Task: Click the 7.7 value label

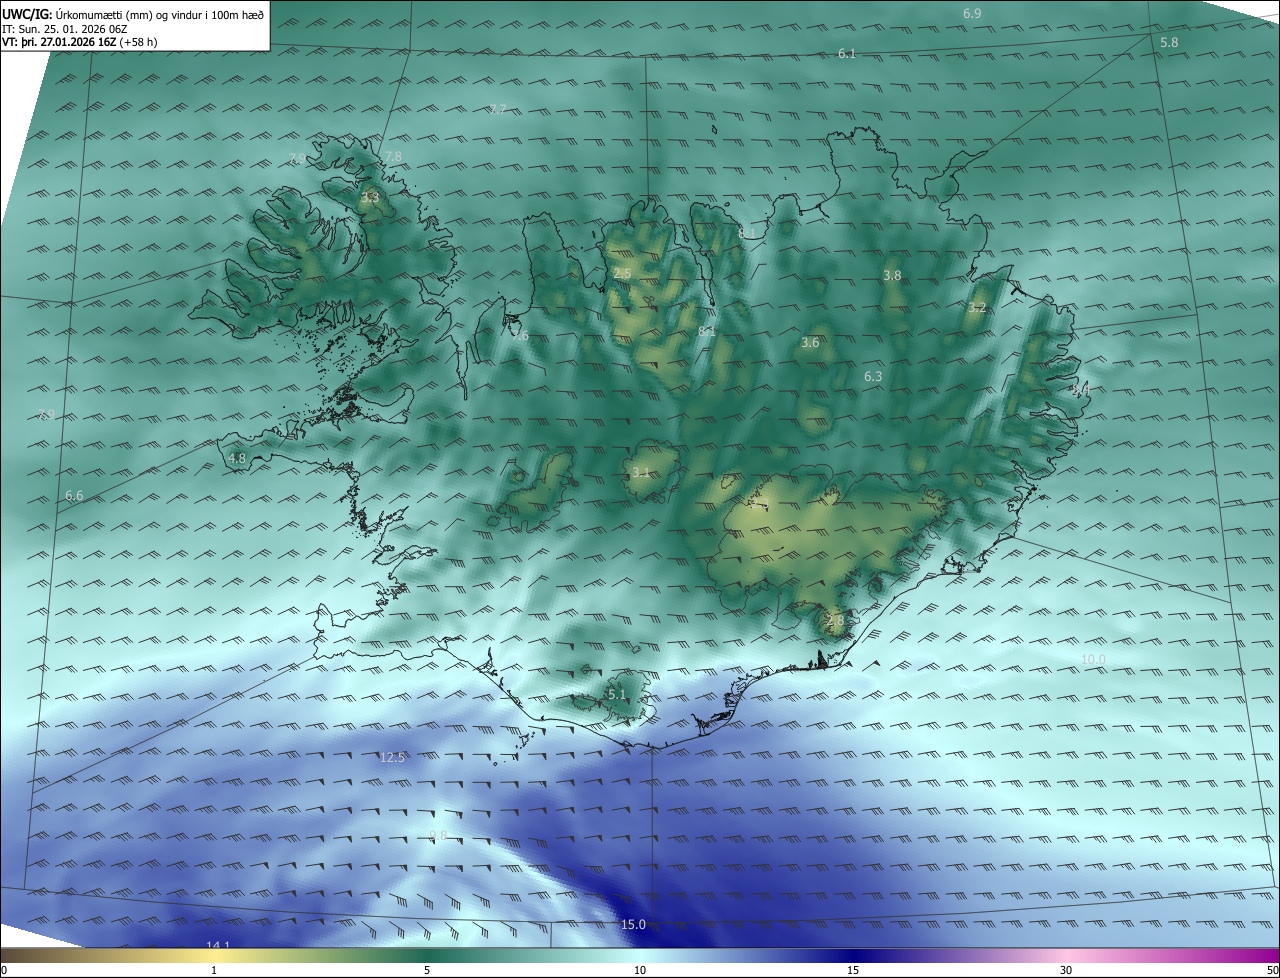Action: coord(498,109)
